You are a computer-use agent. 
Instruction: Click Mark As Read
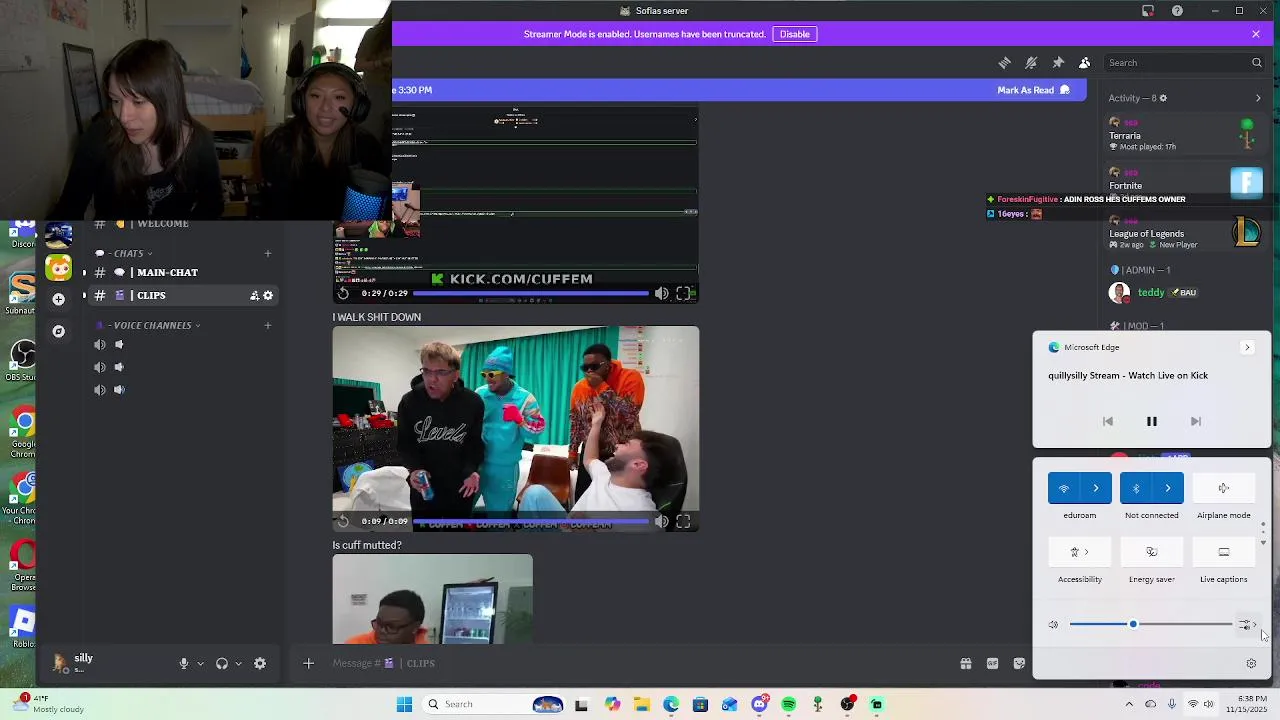click(x=1034, y=90)
